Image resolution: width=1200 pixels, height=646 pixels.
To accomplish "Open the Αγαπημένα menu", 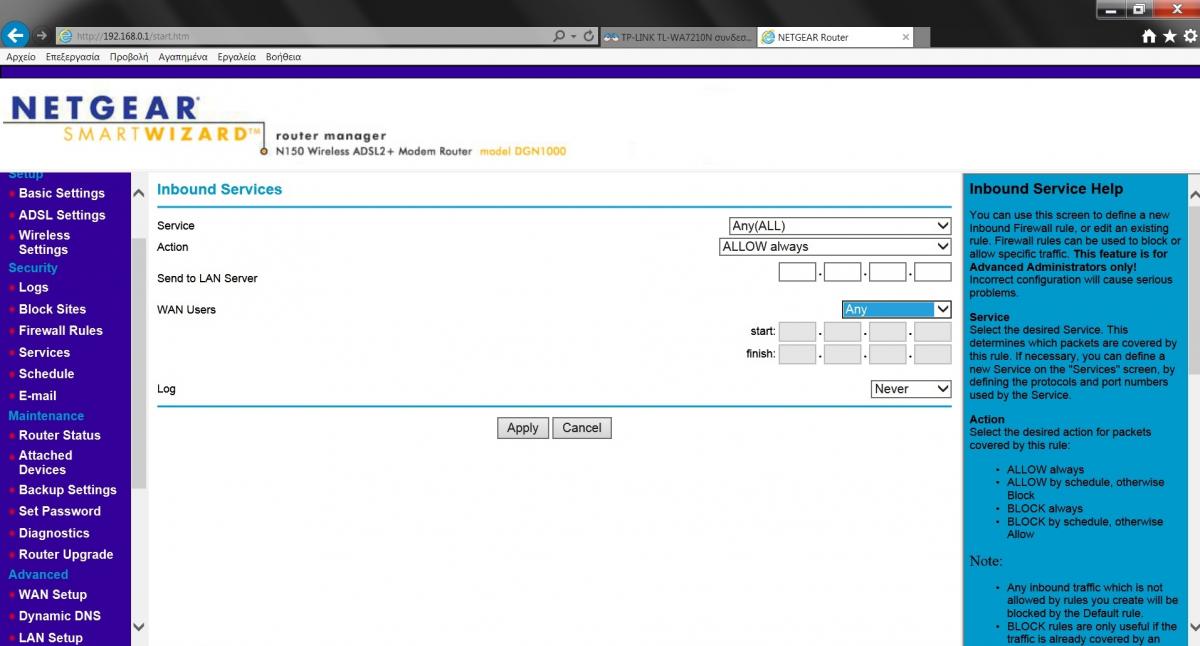I will [183, 57].
